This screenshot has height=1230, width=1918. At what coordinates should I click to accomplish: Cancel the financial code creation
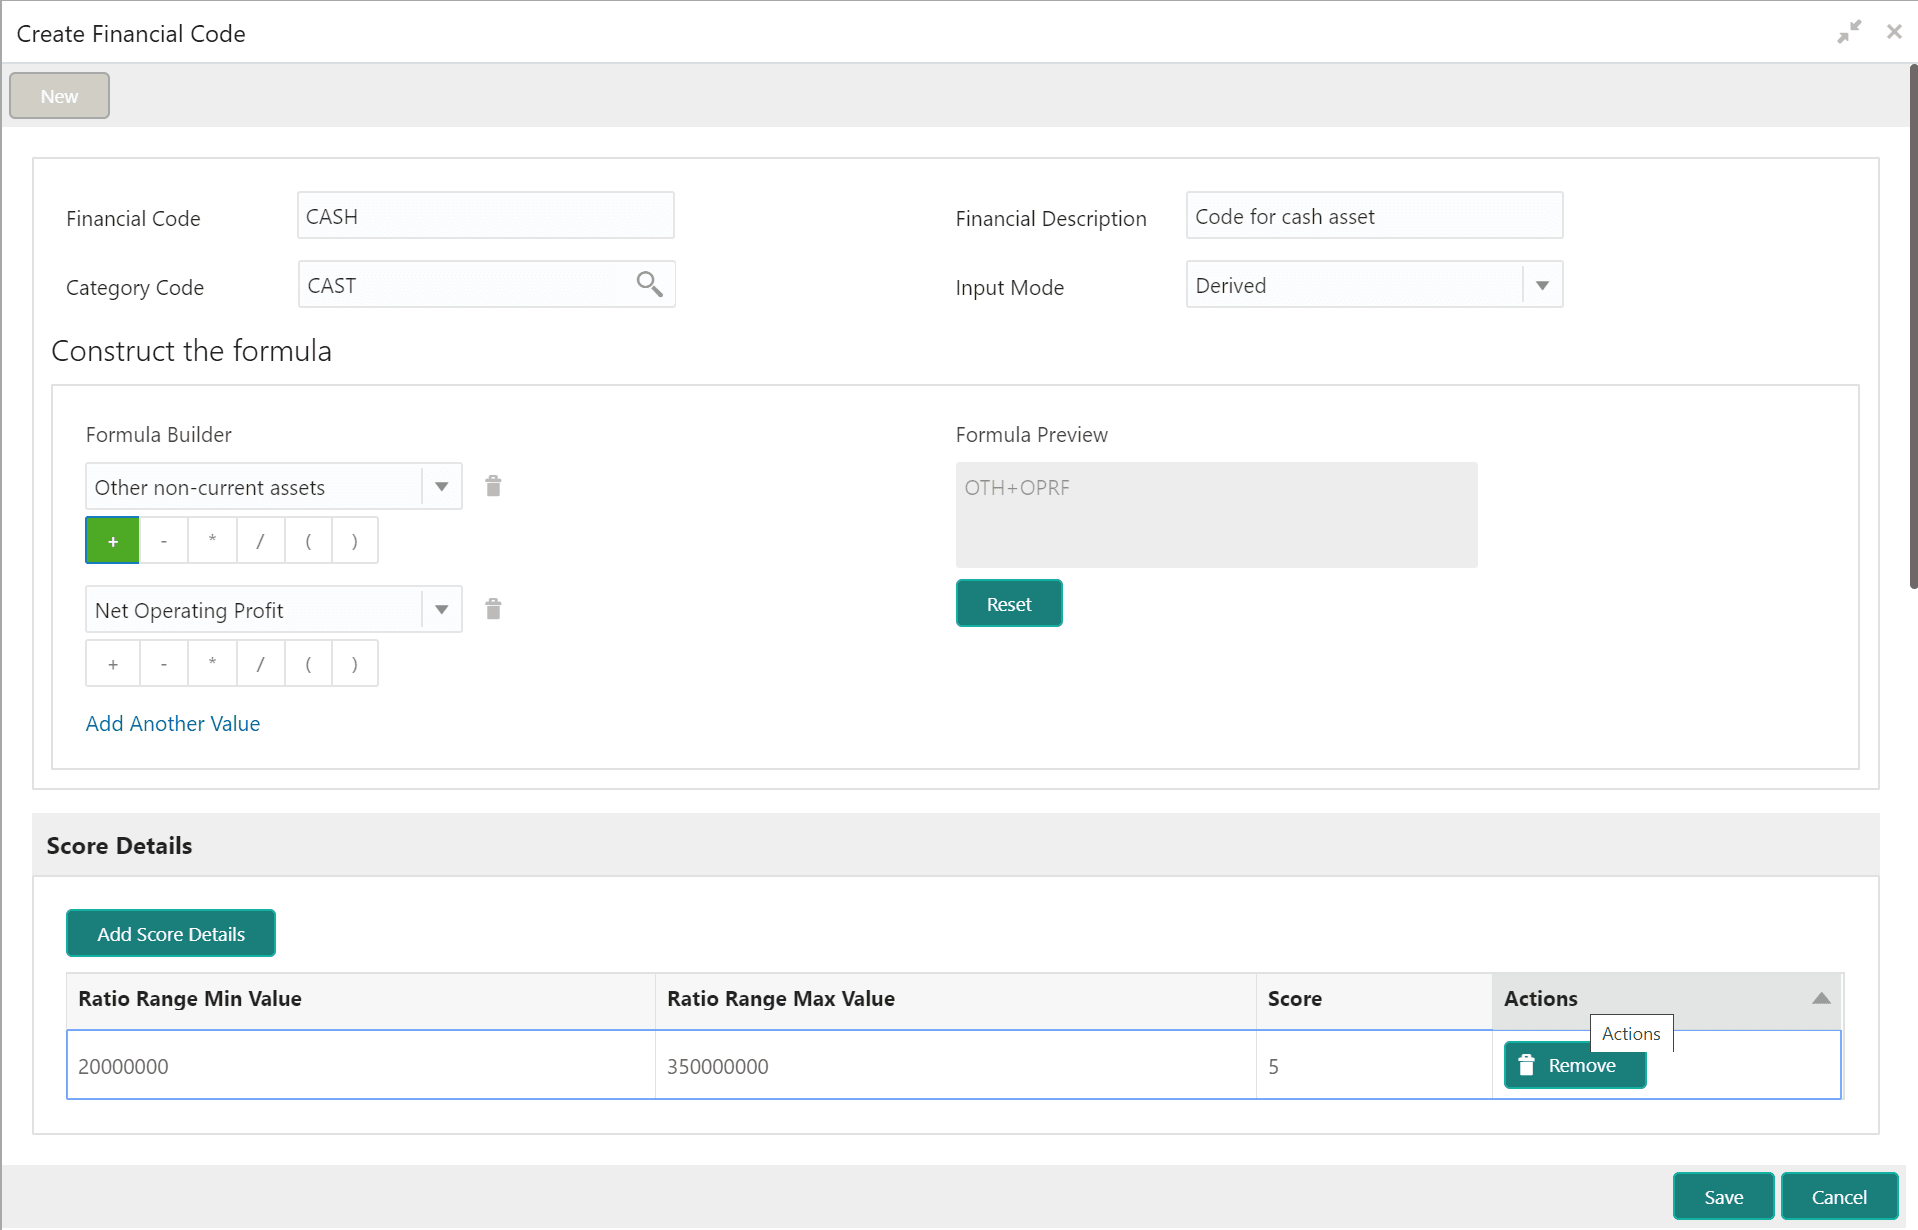click(1839, 1197)
